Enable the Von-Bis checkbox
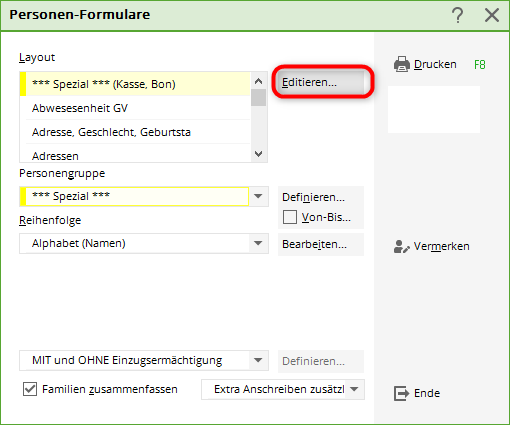The image size is (510, 425). tap(290, 217)
